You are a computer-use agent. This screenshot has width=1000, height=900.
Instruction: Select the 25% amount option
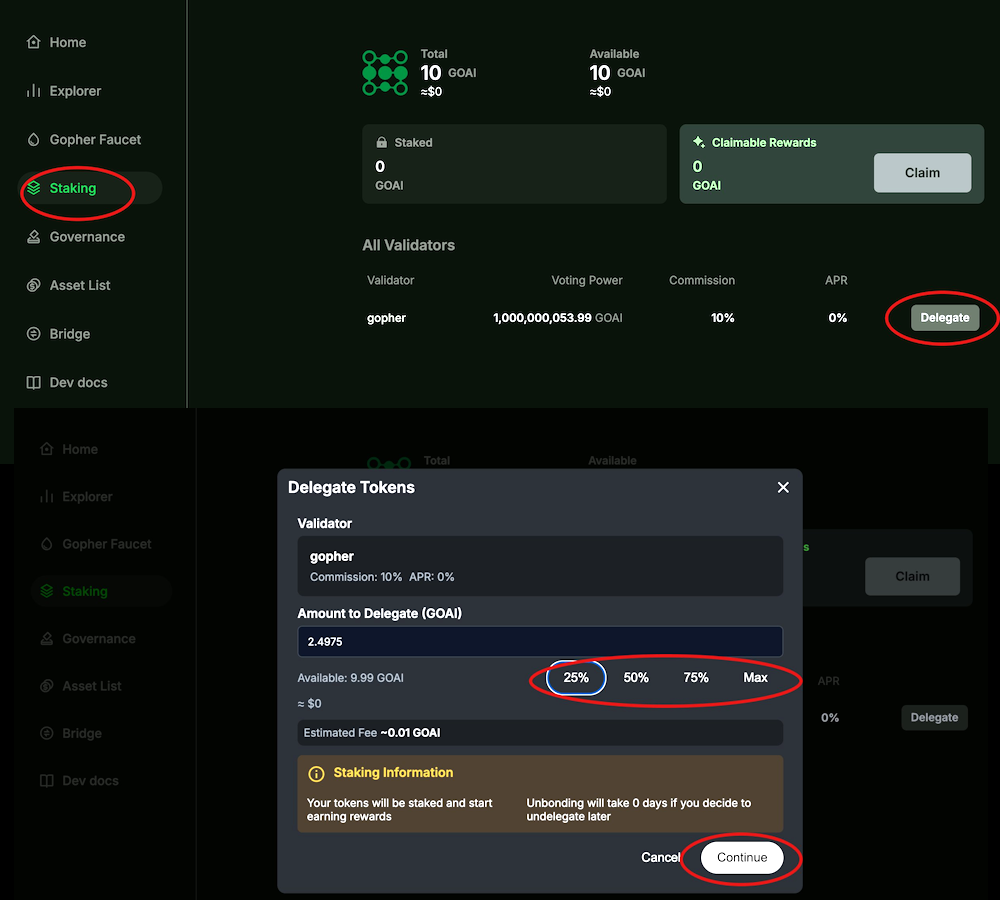[x=576, y=678]
